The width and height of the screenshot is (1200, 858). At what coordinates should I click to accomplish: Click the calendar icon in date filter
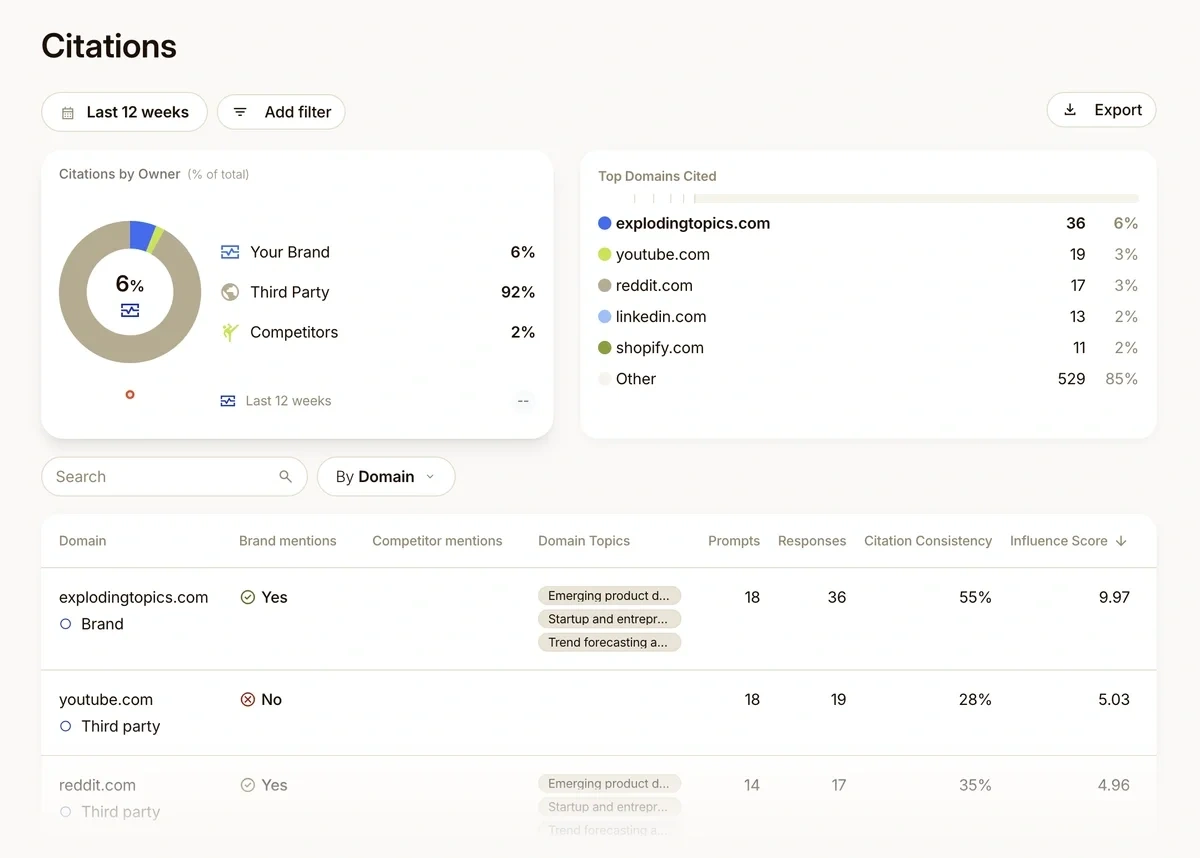[68, 113]
